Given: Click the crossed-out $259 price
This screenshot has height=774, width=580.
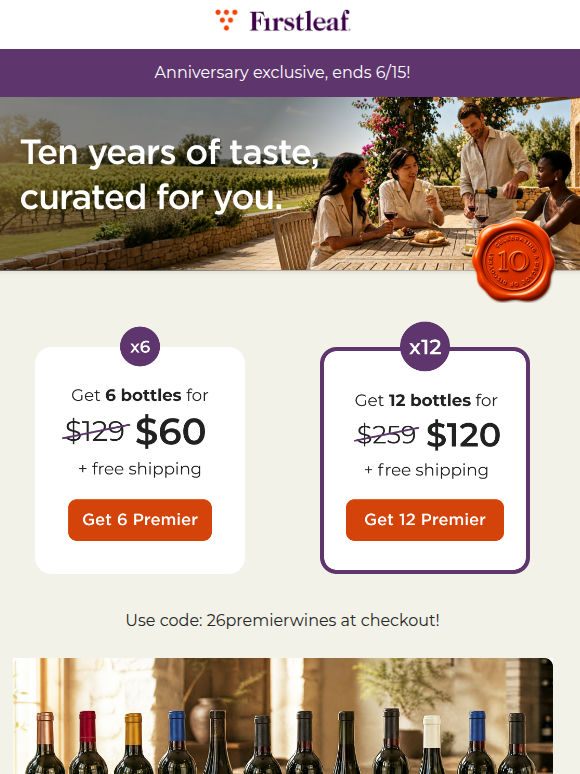Looking at the screenshot, I should [387, 434].
